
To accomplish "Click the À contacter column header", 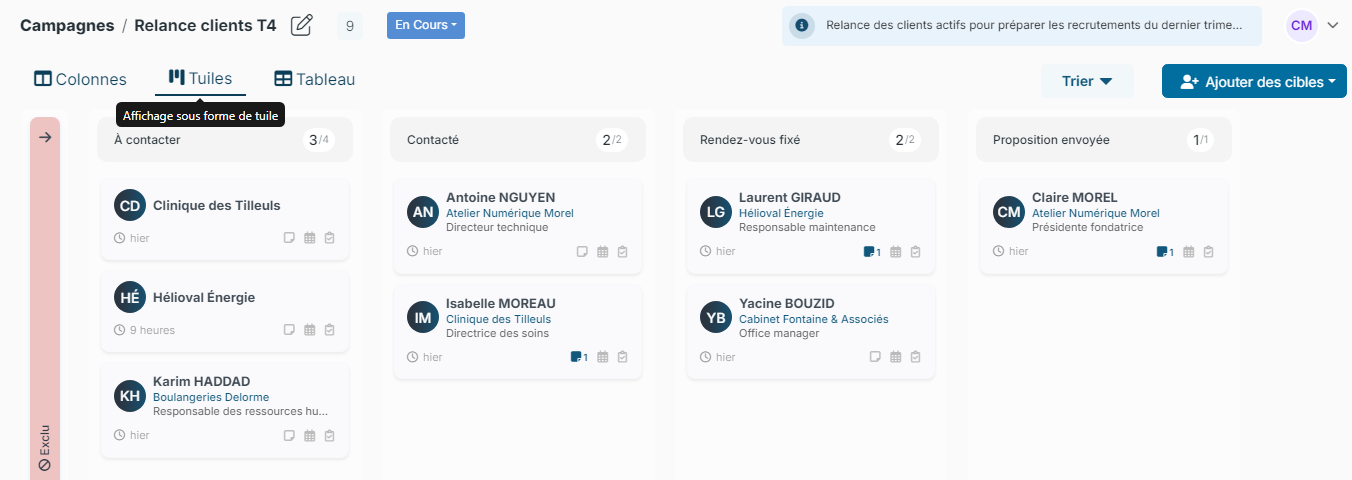I will click(x=225, y=140).
